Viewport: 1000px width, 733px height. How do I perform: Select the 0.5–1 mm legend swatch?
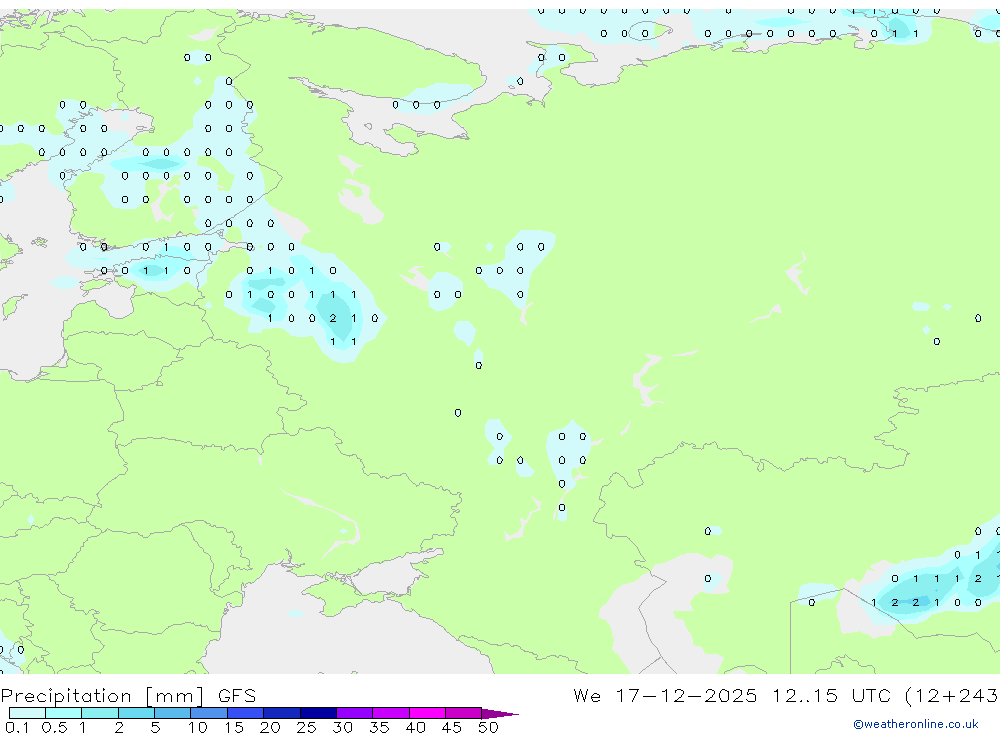(63, 713)
